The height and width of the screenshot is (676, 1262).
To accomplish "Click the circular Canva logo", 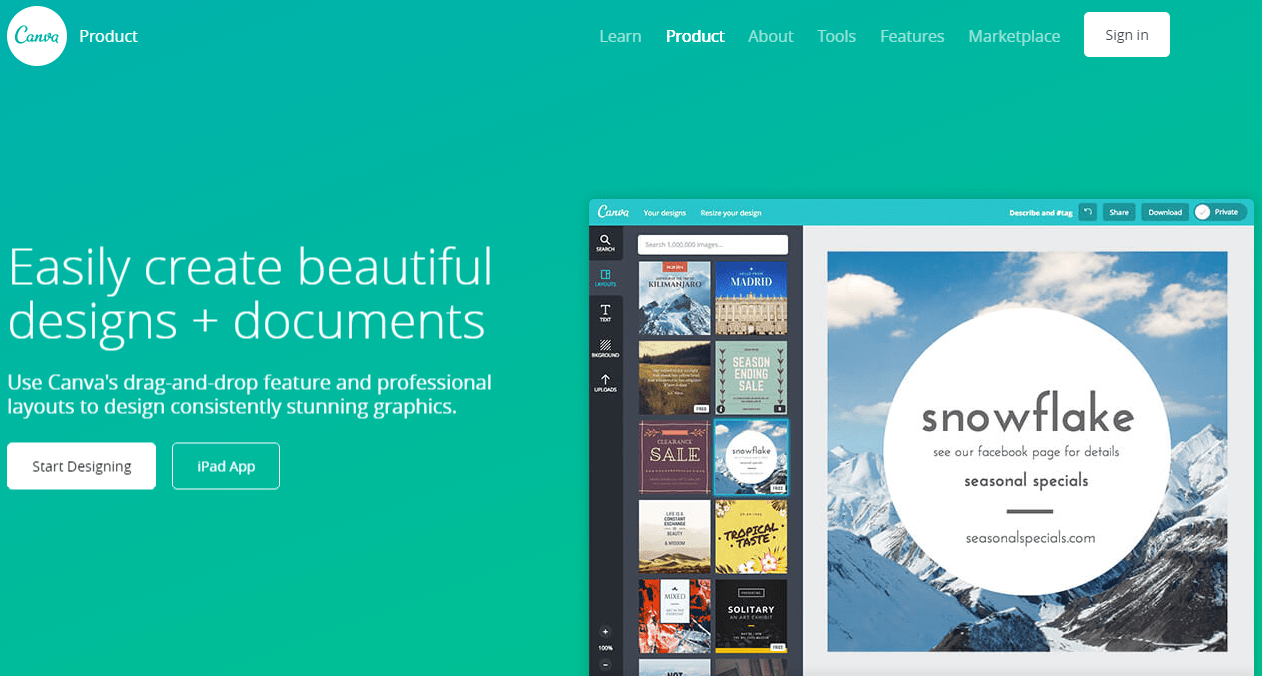I will click(x=36, y=35).
